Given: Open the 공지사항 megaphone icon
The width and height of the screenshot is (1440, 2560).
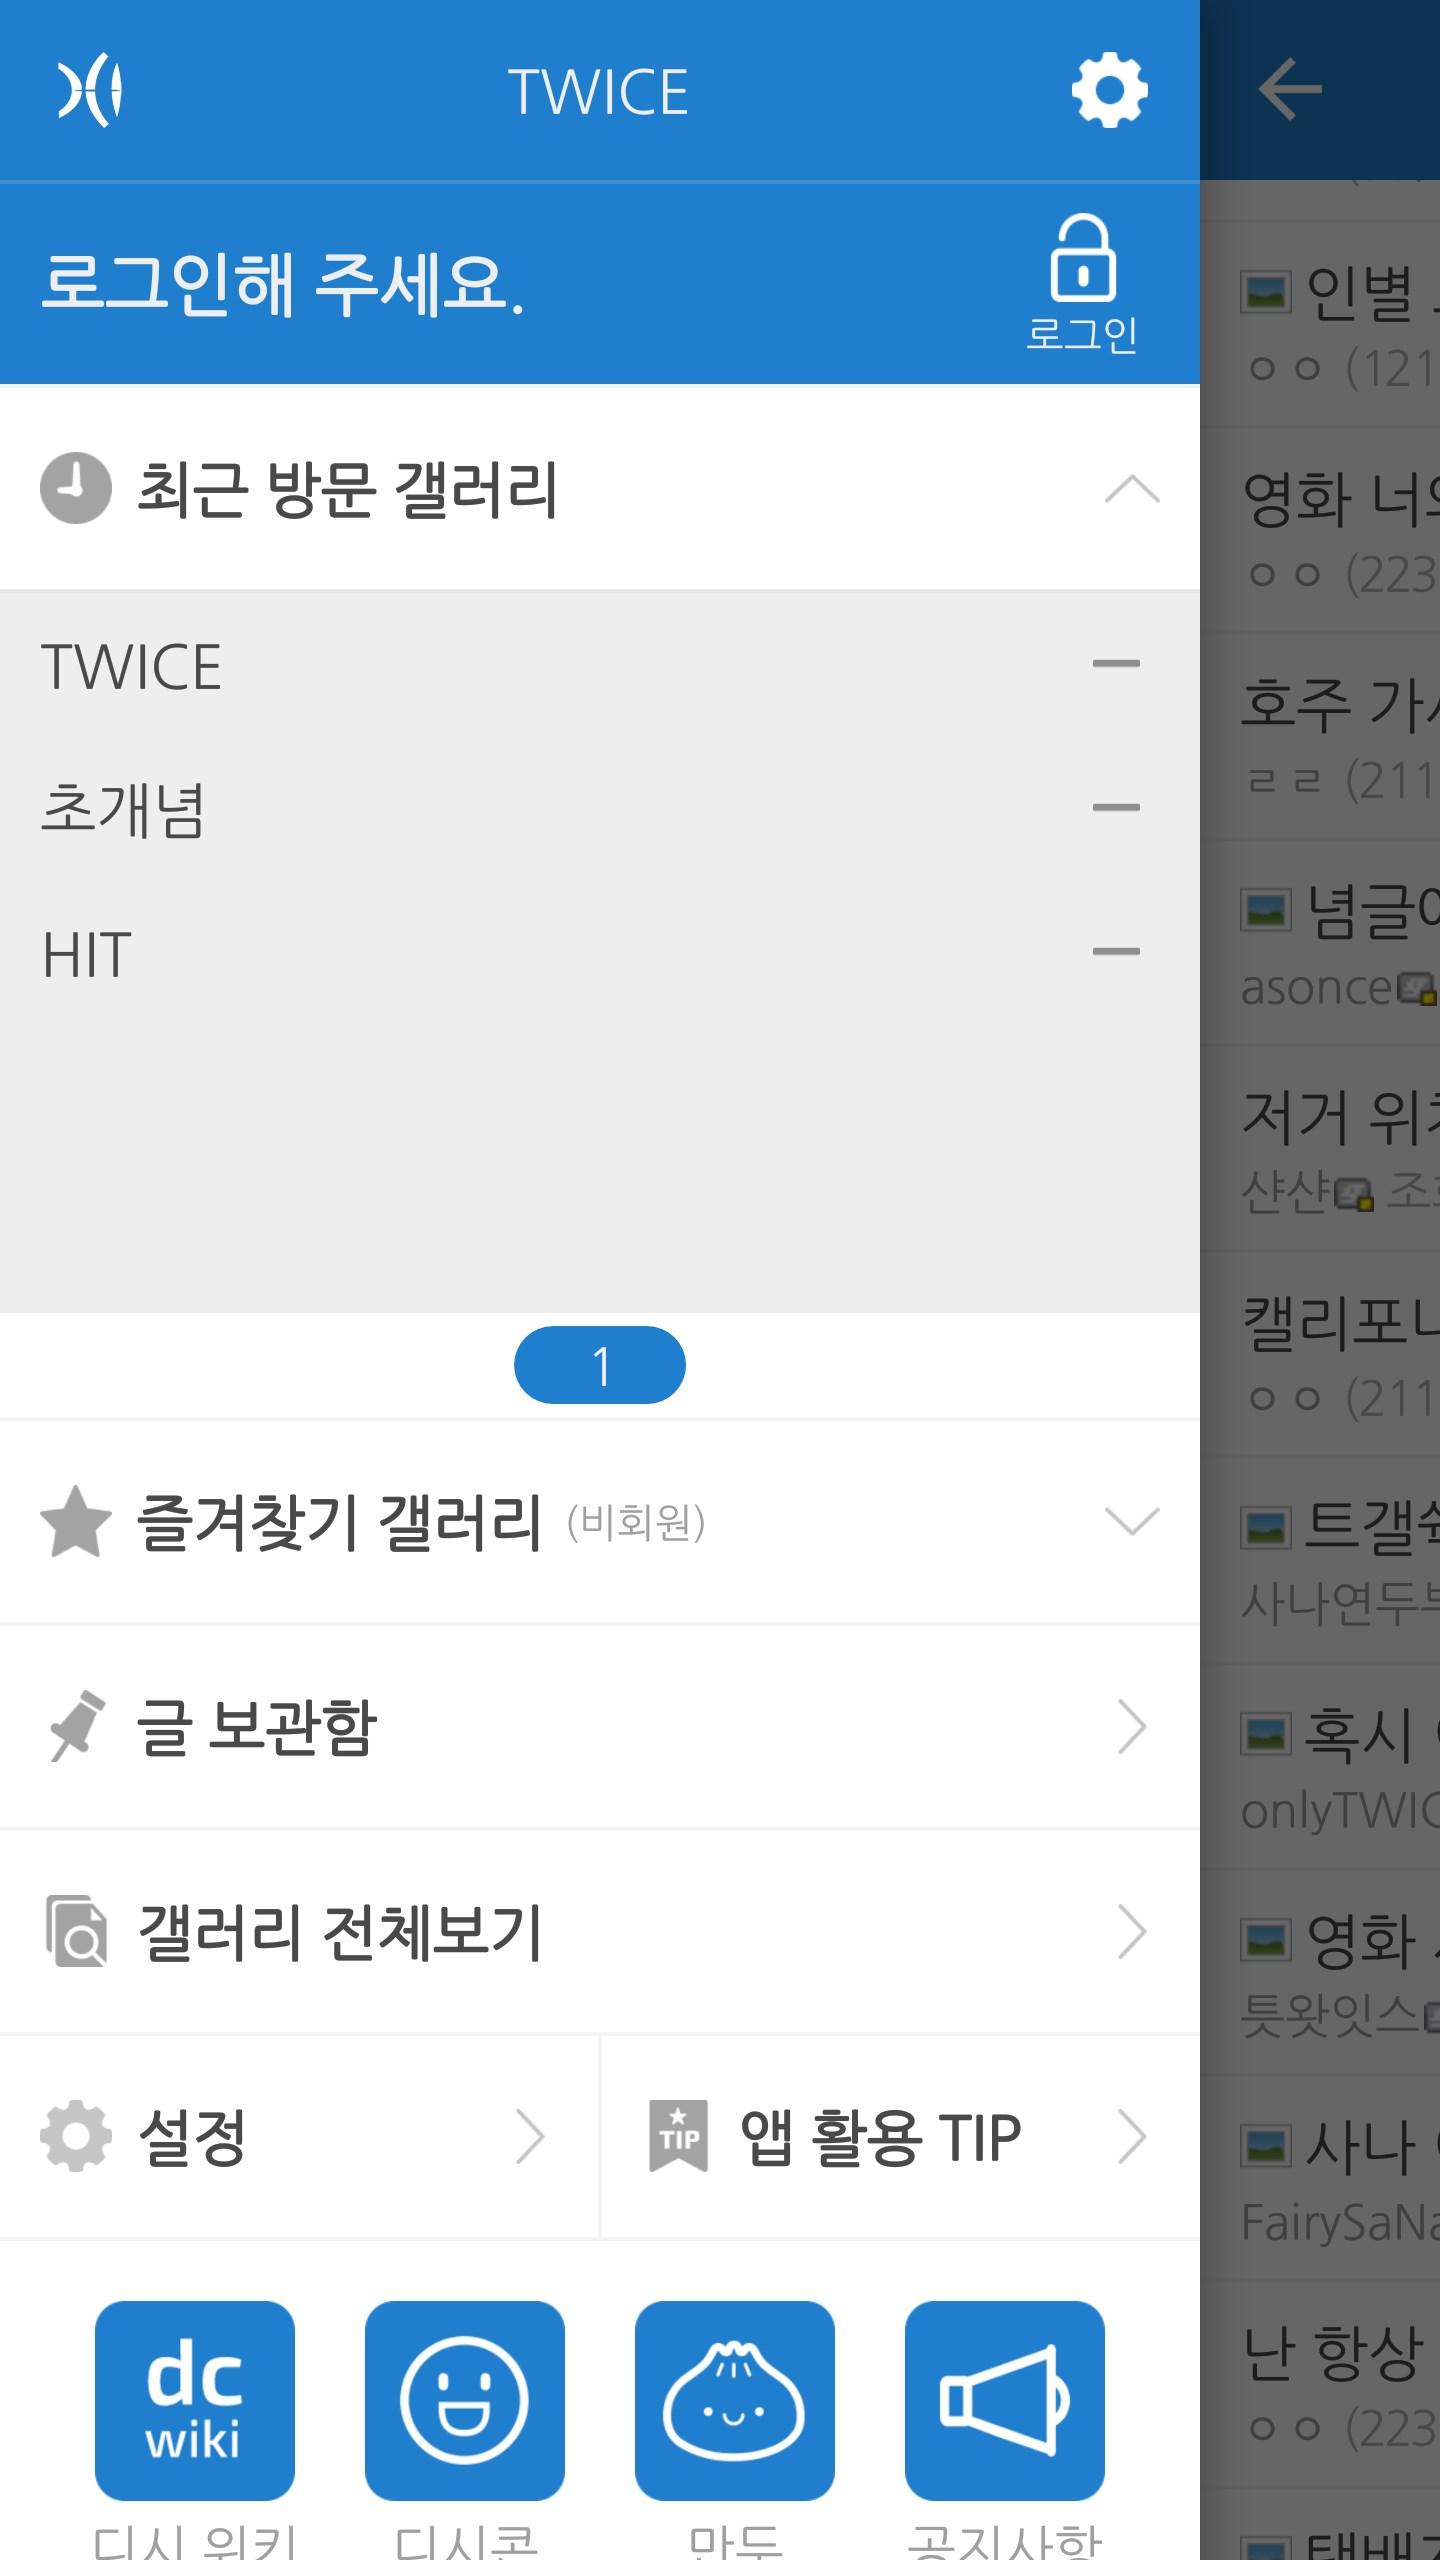Looking at the screenshot, I should click(1005, 2400).
